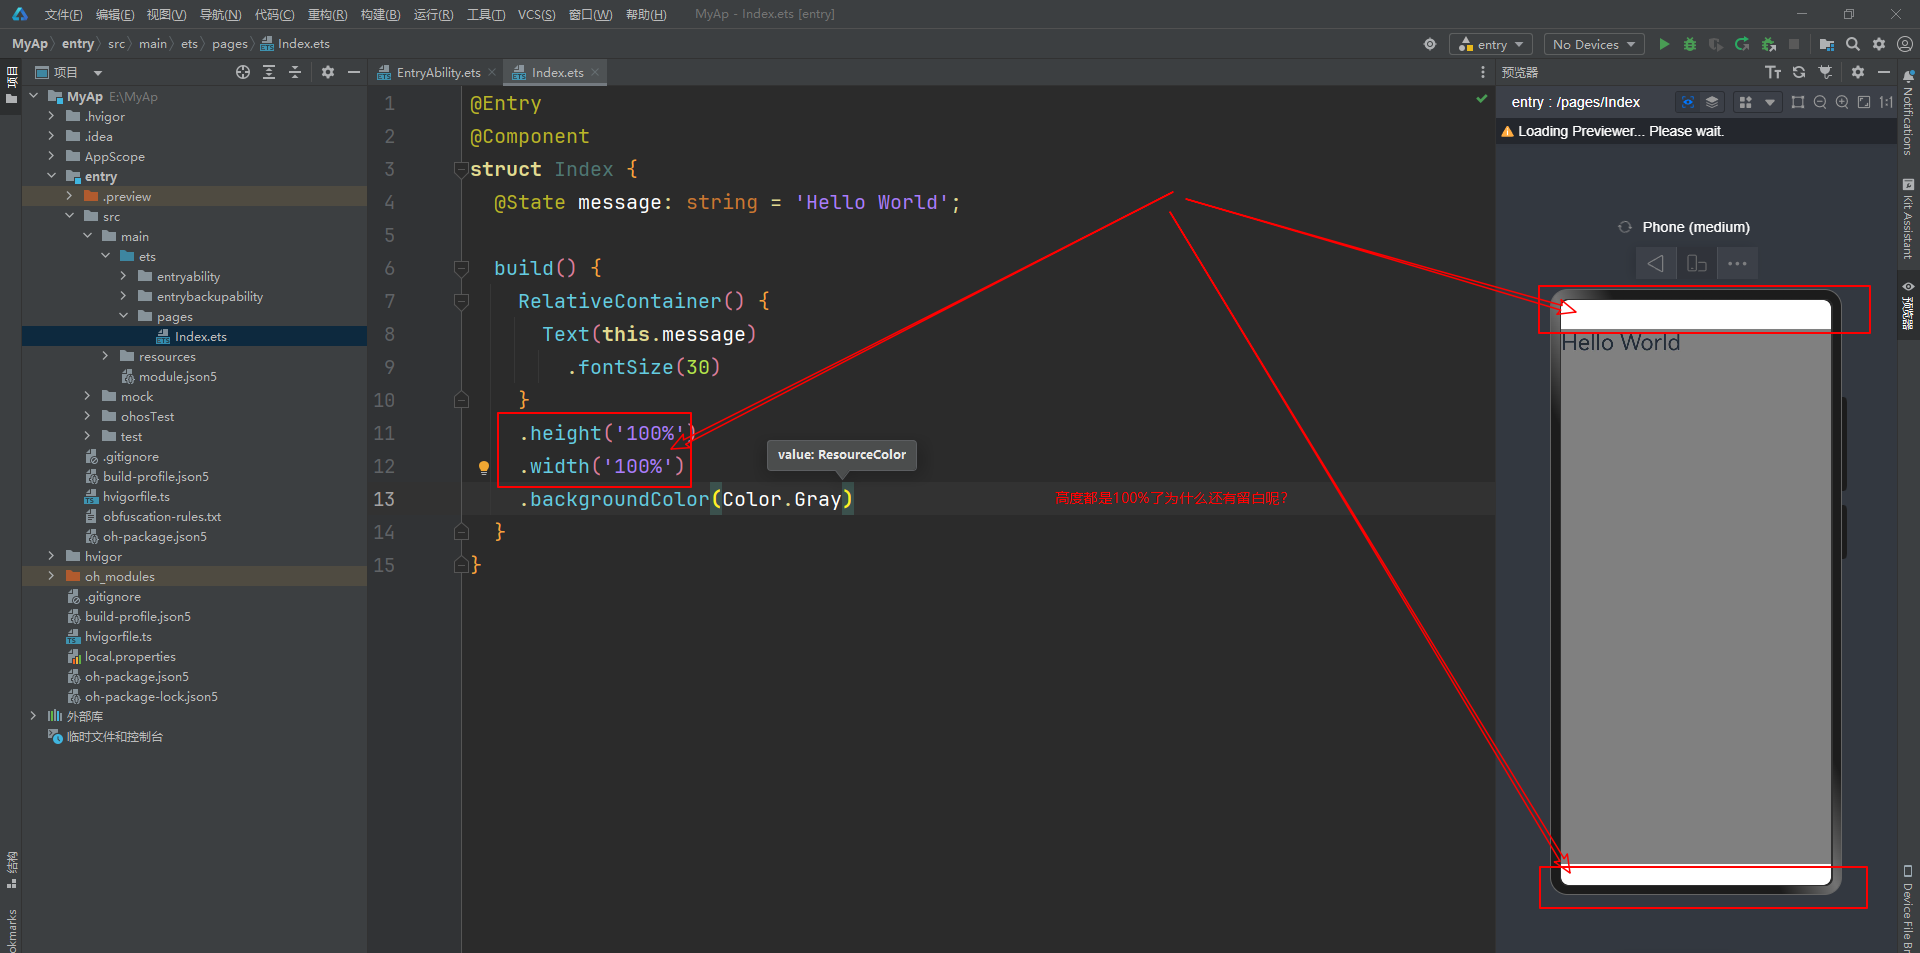Screen dimensions: 1920x953
Task: Toggle code fold on build() line
Action: (461, 268)
